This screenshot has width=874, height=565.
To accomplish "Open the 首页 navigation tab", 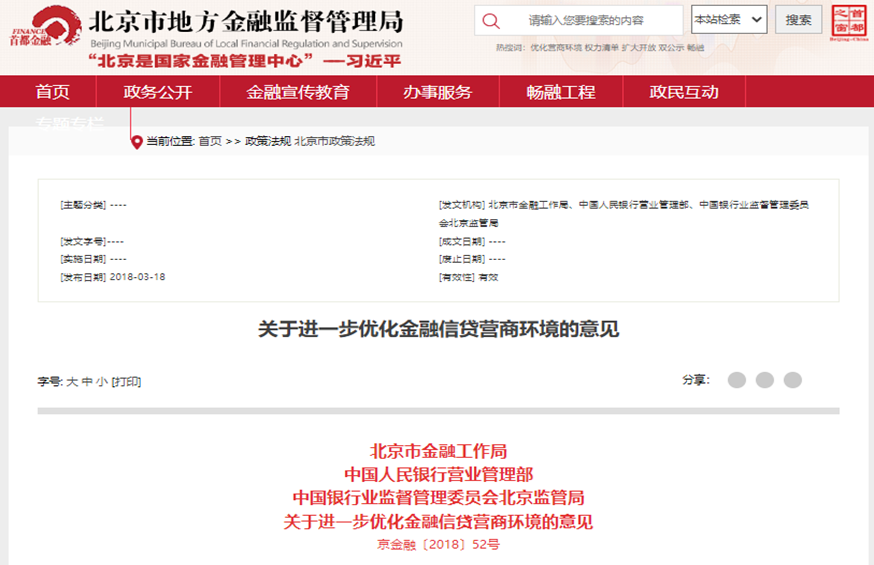I will [52, 92].
